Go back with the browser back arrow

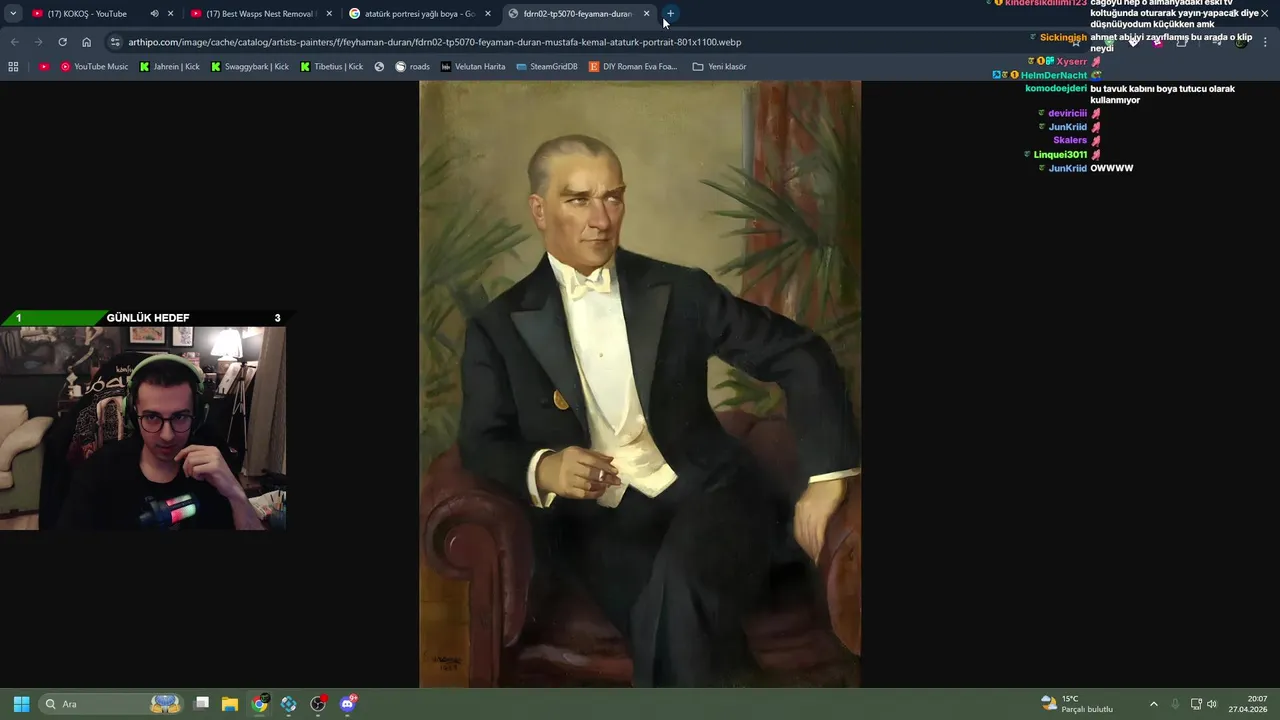tap(14, 42)
